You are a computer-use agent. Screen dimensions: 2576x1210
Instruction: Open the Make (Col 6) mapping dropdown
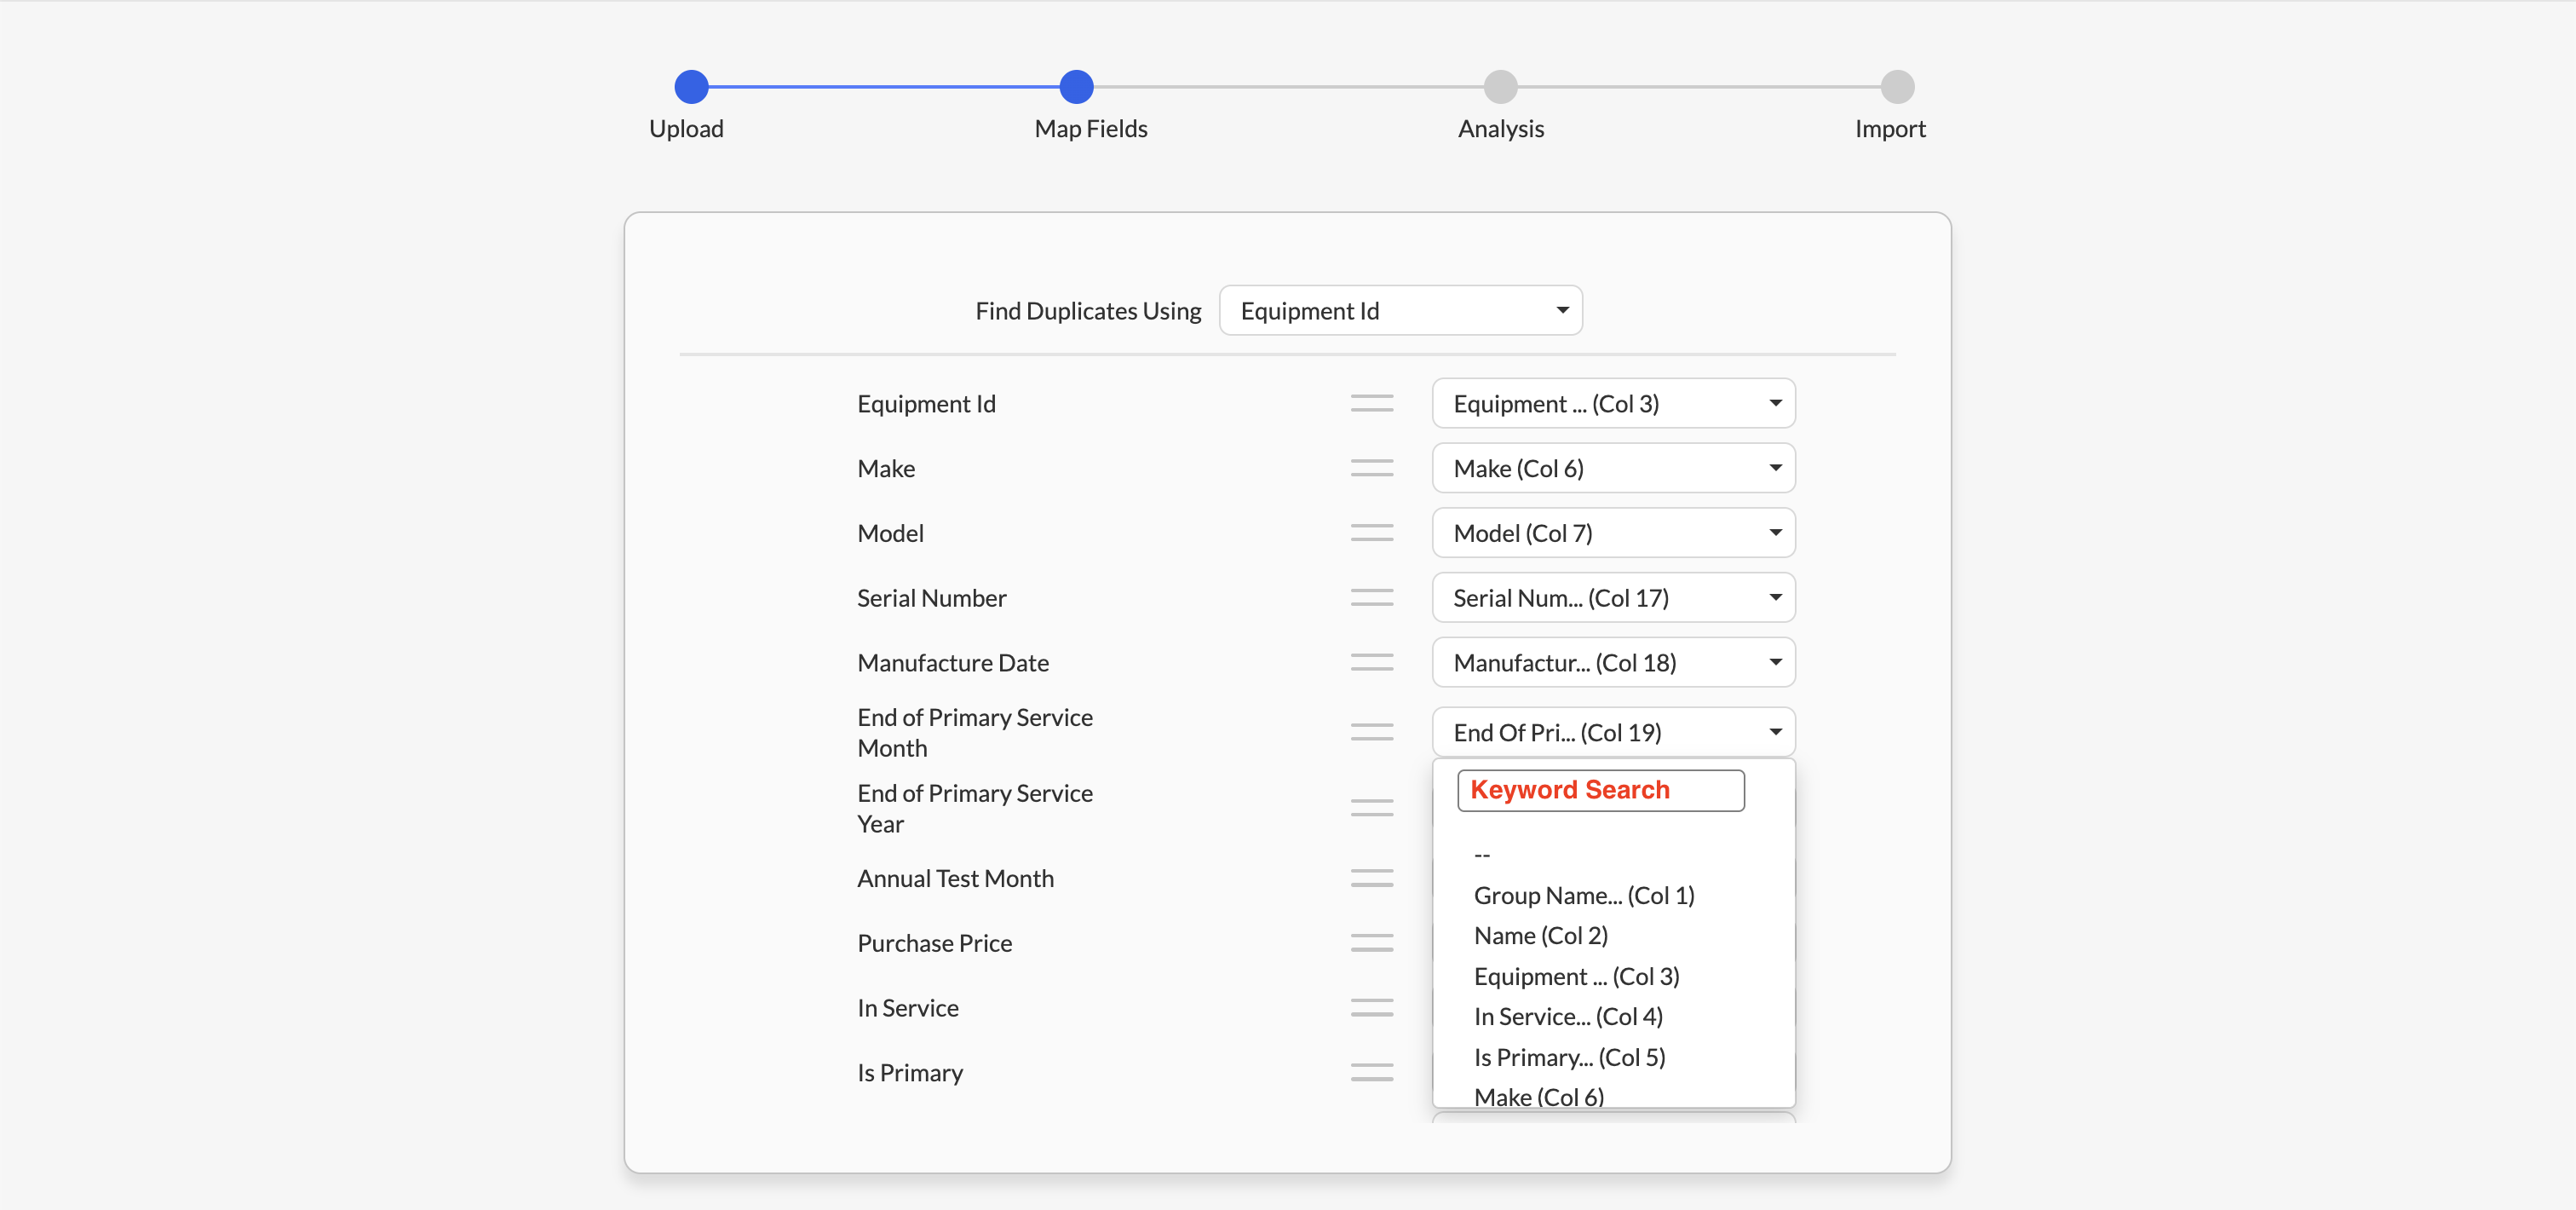click(x=1613, y=468)
